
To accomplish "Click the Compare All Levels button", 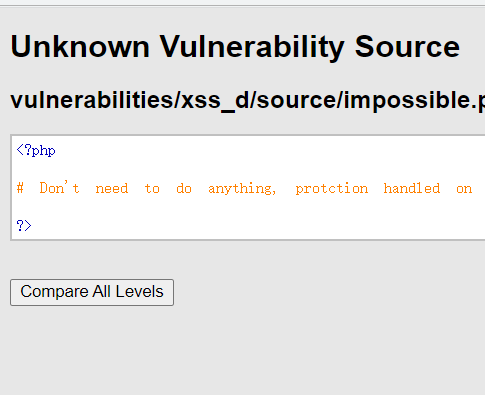I will (x=92, y=292).
